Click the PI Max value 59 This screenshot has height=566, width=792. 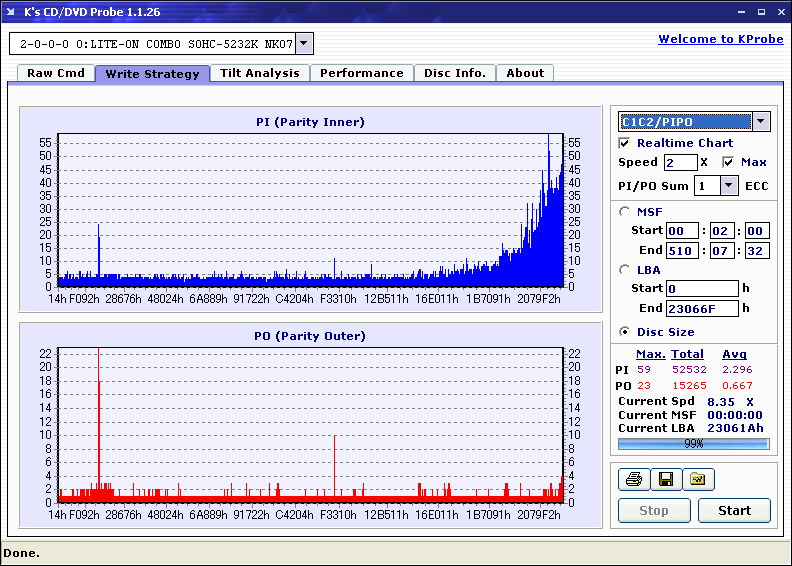pyautogui.click(x=644, y=370)
